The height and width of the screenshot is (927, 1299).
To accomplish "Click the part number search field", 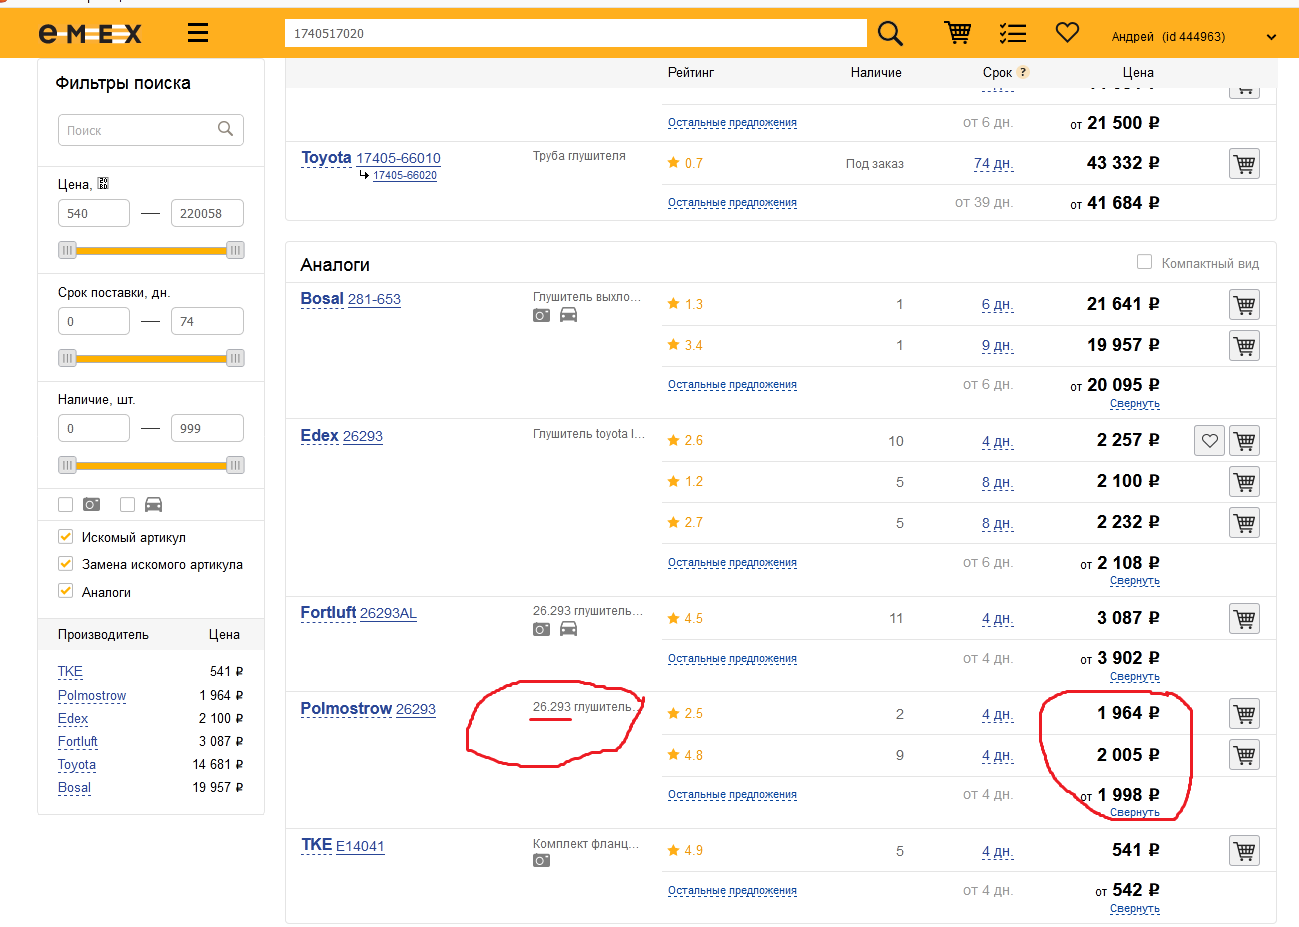I will (576, 33).
